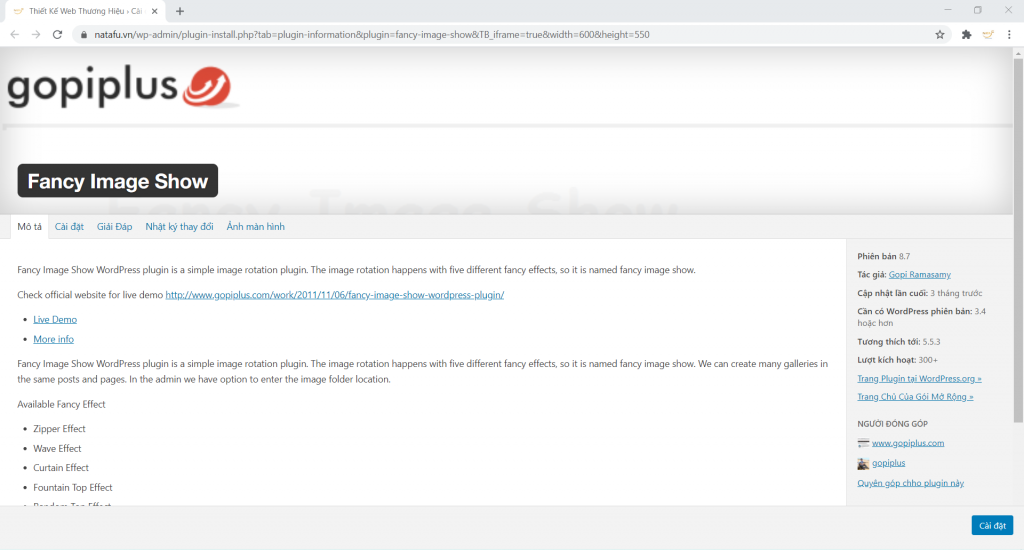The height and width of the screenshot is (550, 1024).
Task: Click www.gopiplus.com contributor avatar
Action: click(x=863, y=443)
